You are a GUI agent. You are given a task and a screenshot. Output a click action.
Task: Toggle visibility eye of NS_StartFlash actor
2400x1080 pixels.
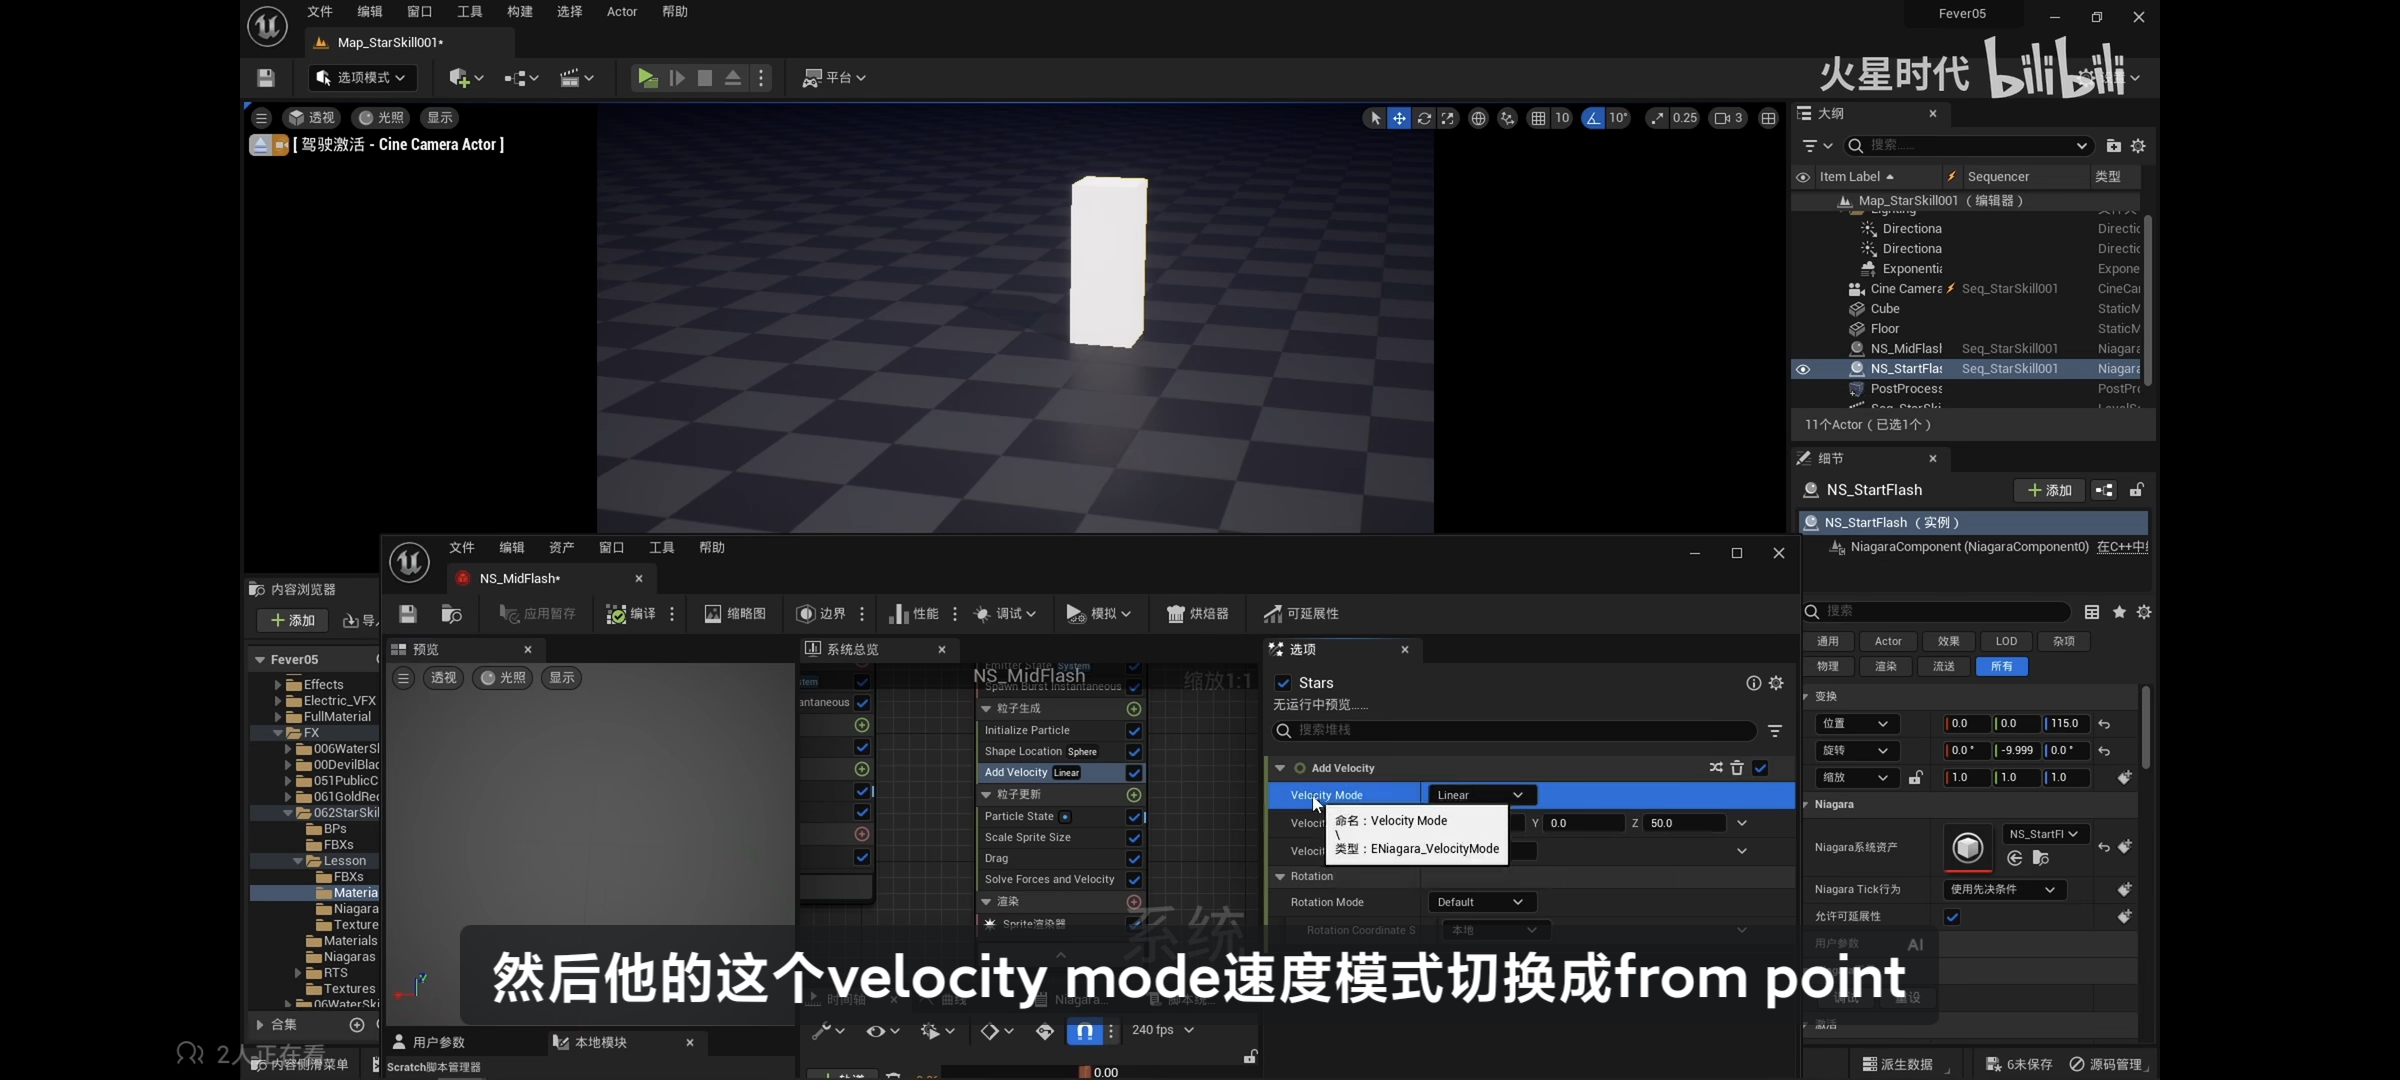click(1803, 369)
